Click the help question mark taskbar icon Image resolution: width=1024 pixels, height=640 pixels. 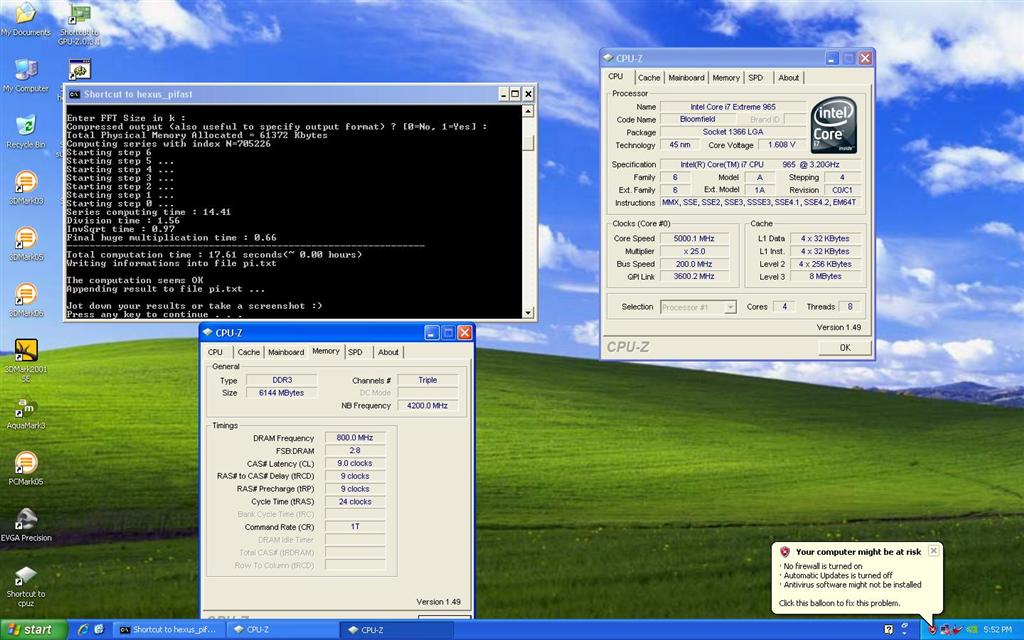tap(889, 630)
